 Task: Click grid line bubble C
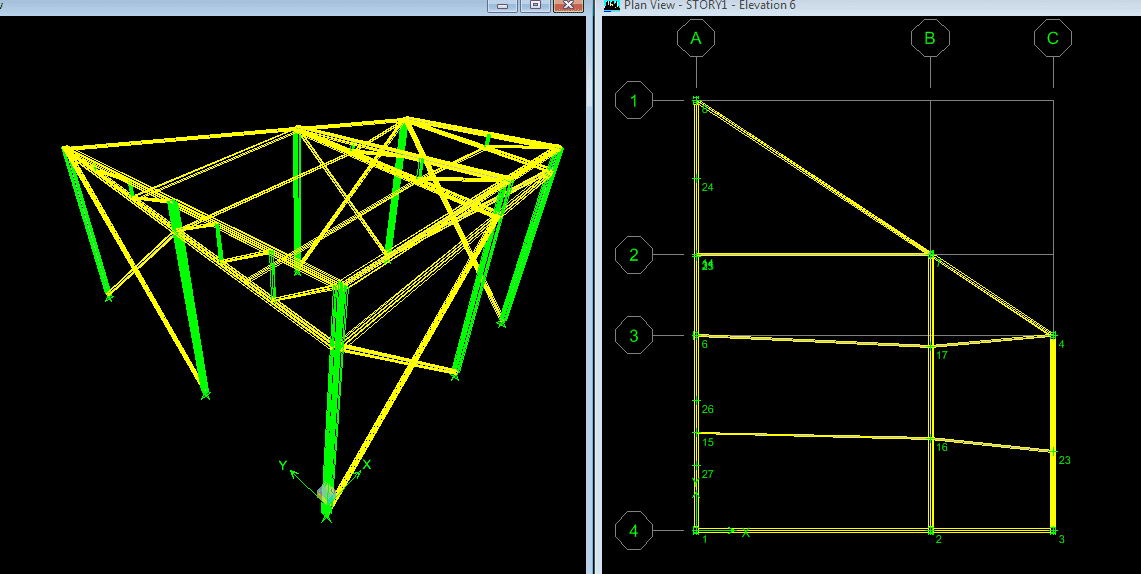click(1053, 38)
